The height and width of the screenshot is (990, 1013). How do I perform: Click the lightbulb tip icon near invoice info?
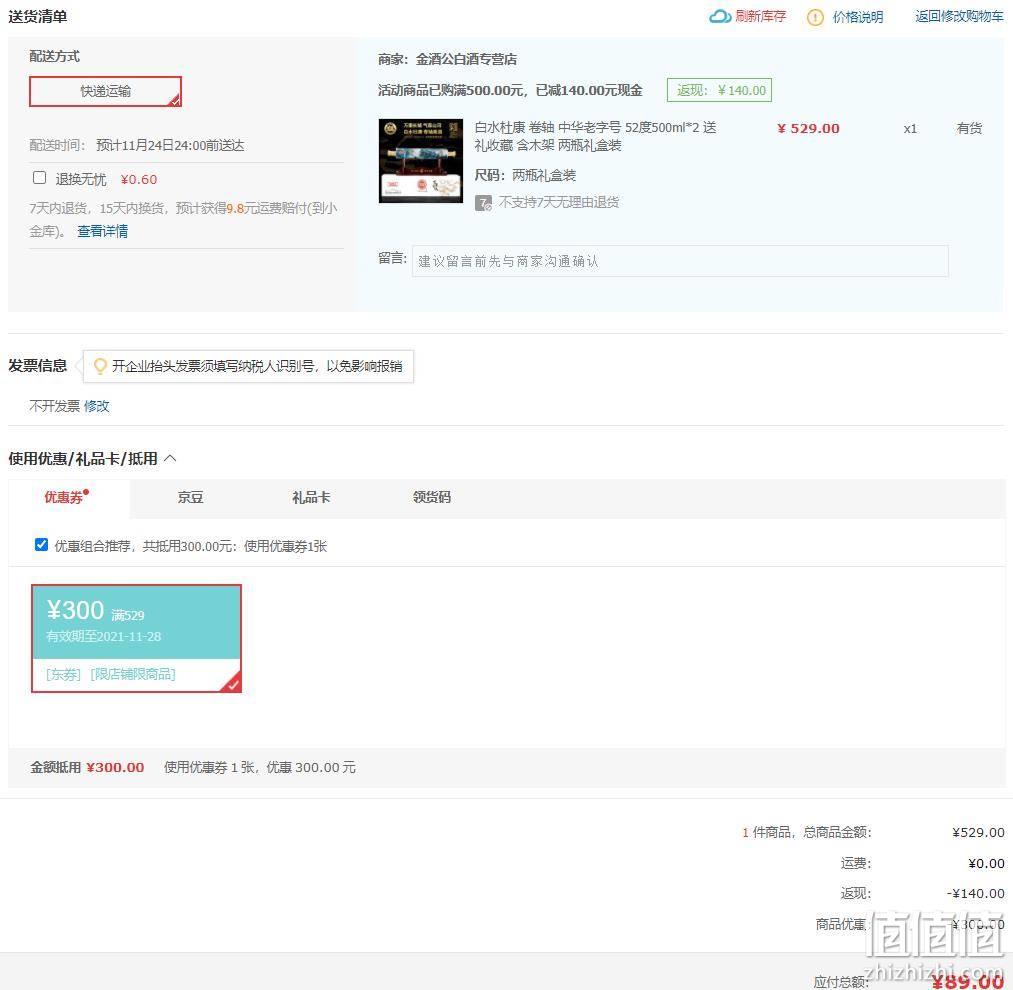100,366
